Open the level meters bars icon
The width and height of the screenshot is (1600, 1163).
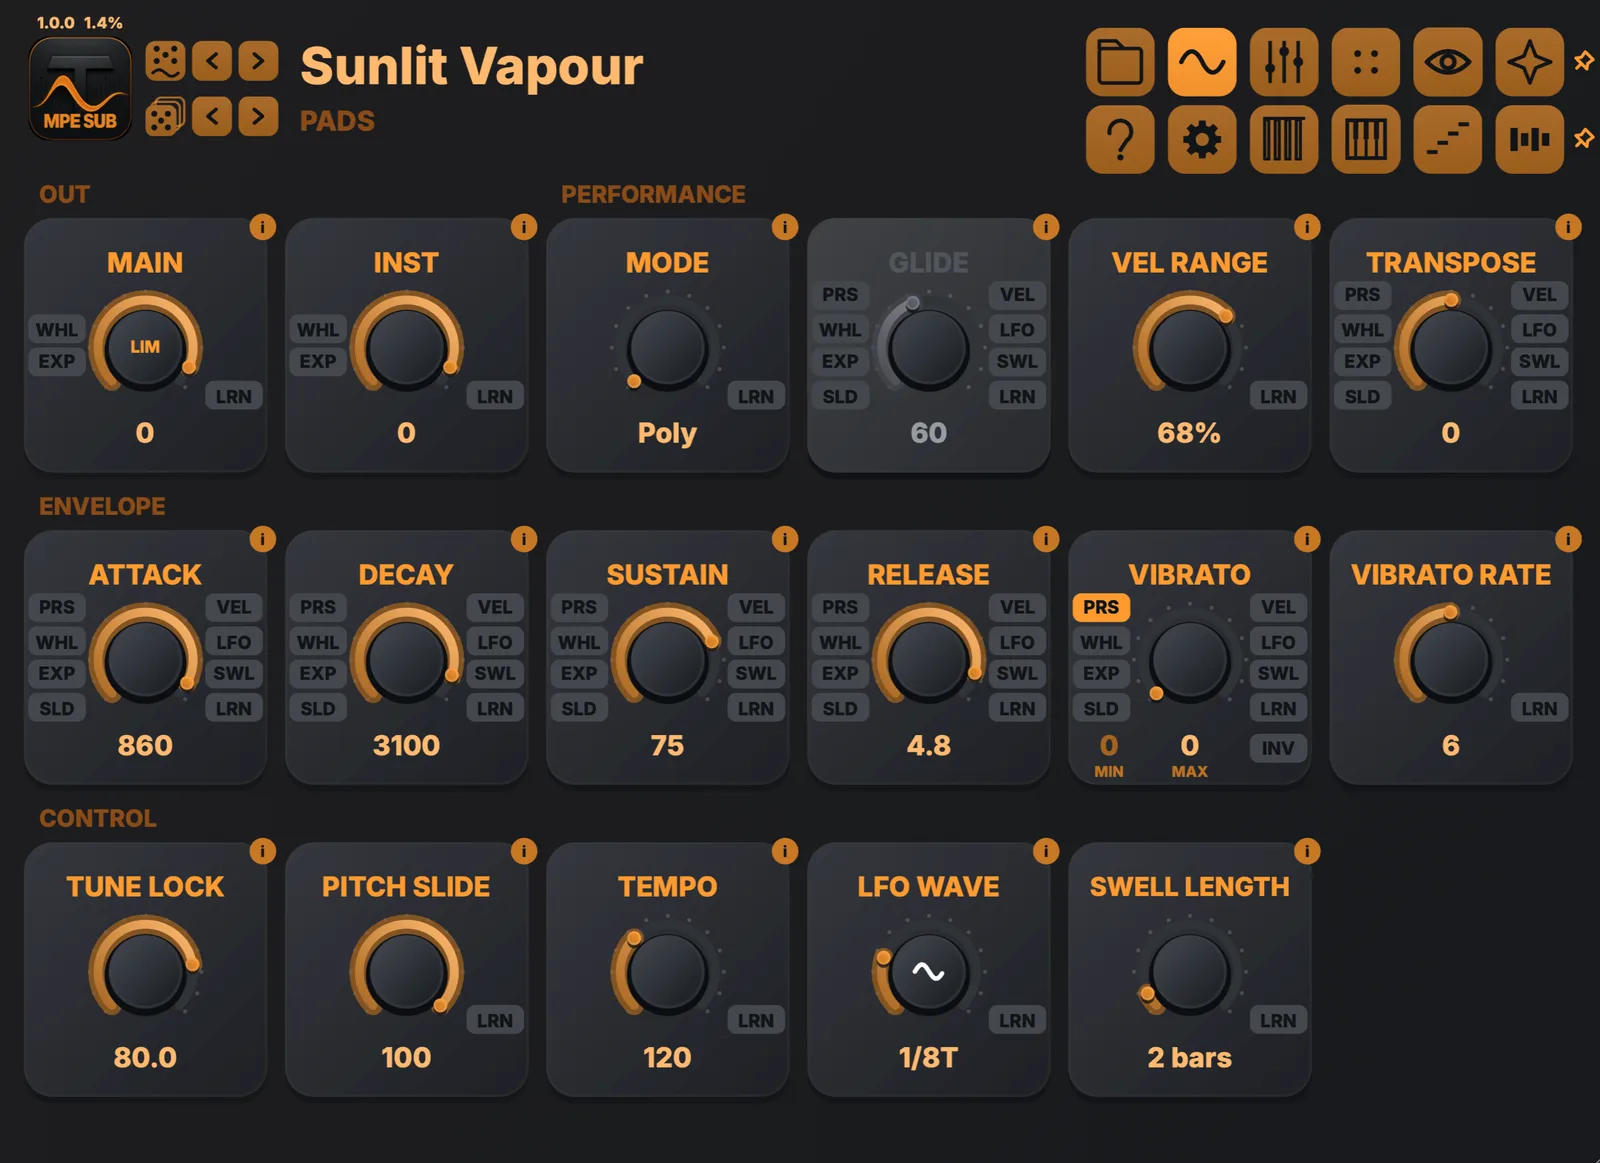[x=1530, y=140]
